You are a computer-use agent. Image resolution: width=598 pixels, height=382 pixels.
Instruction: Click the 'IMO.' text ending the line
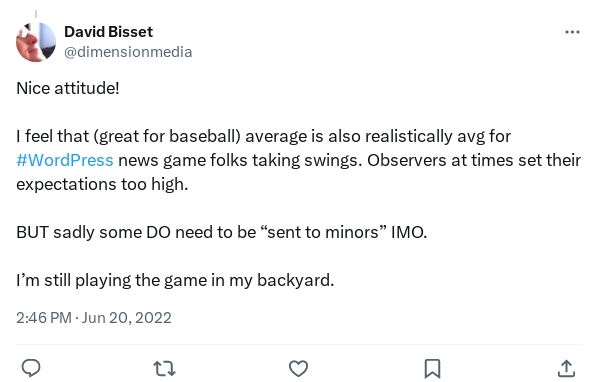pyautogui.click(x=409, y=232)
